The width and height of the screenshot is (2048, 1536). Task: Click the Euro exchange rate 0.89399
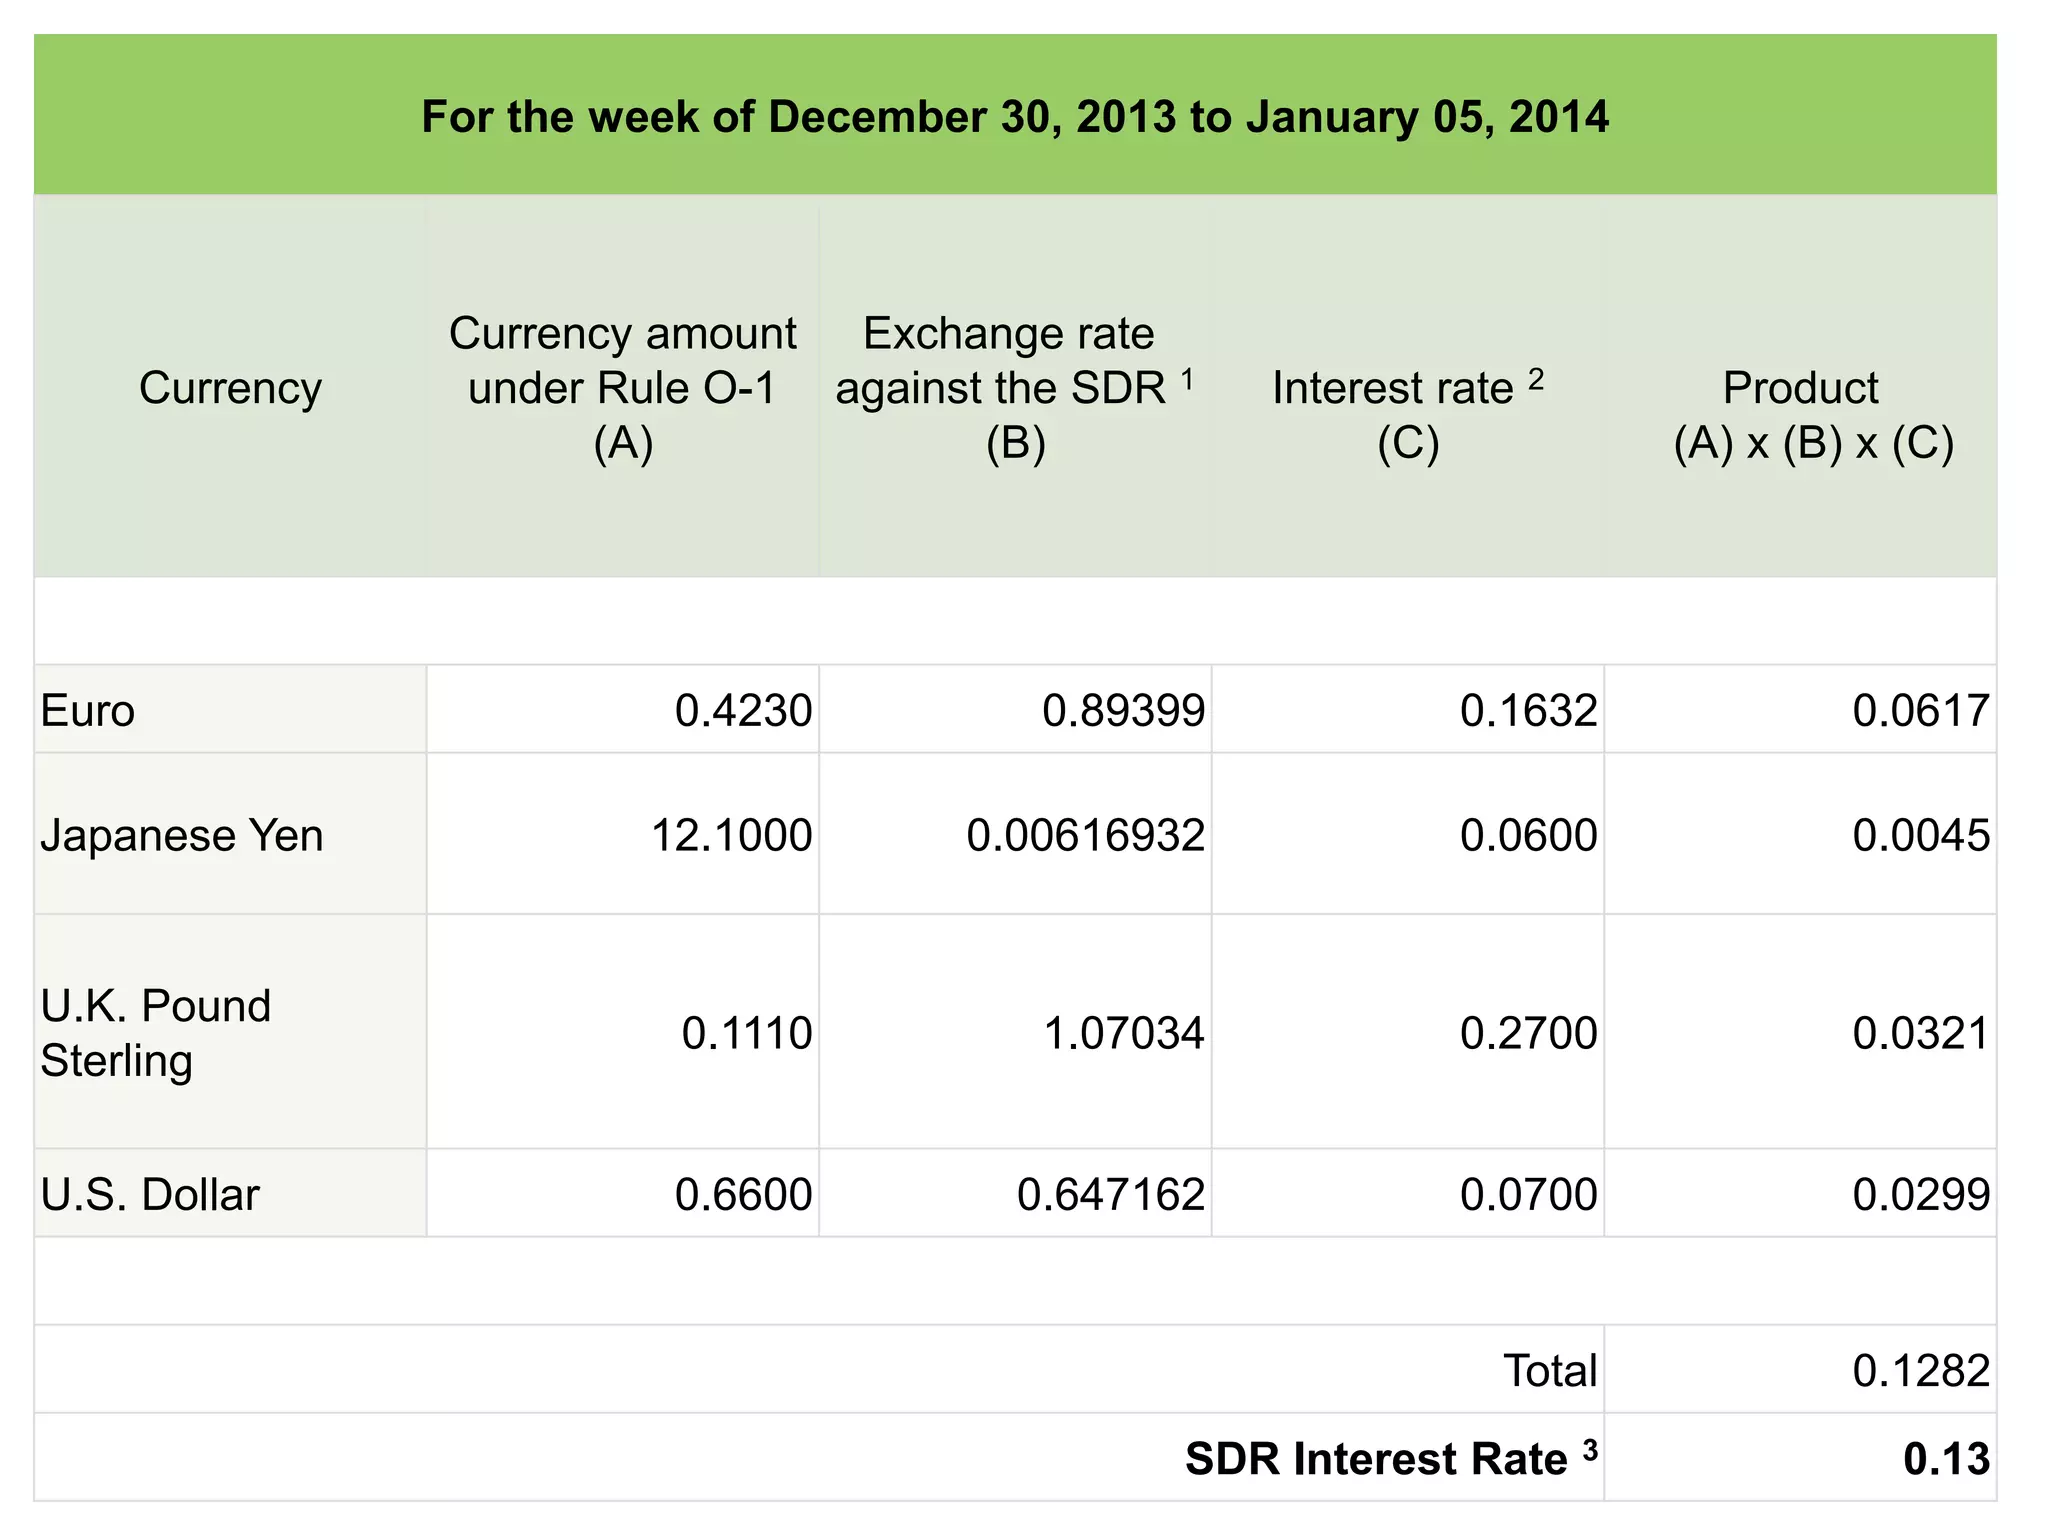coord(1123,711)
